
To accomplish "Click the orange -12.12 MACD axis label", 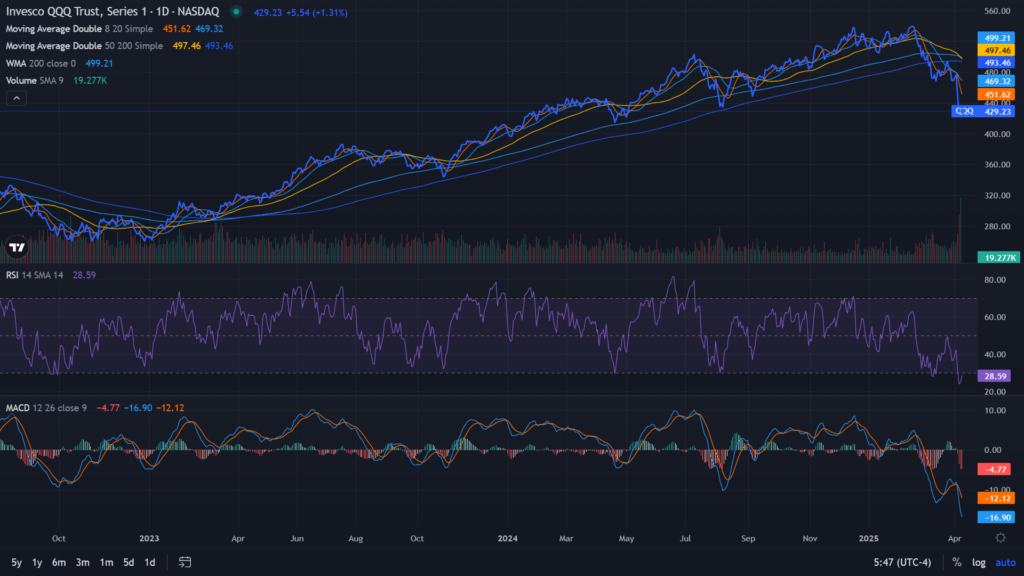I will pyautogui.click(x=997, y=498).
